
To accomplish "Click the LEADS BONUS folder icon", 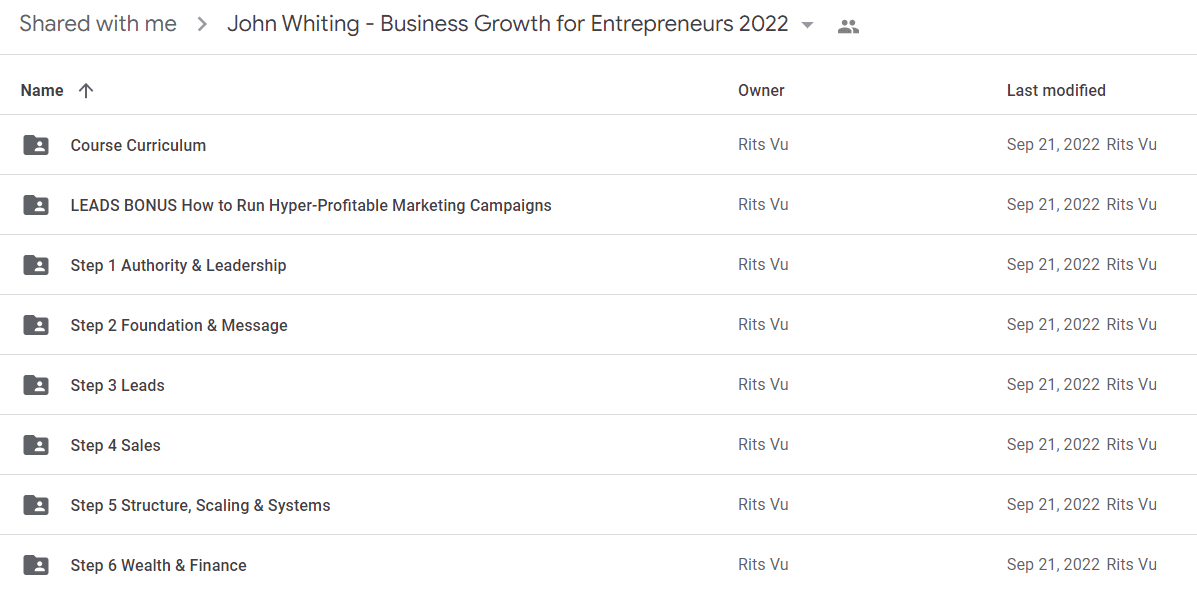I will 36,205.
